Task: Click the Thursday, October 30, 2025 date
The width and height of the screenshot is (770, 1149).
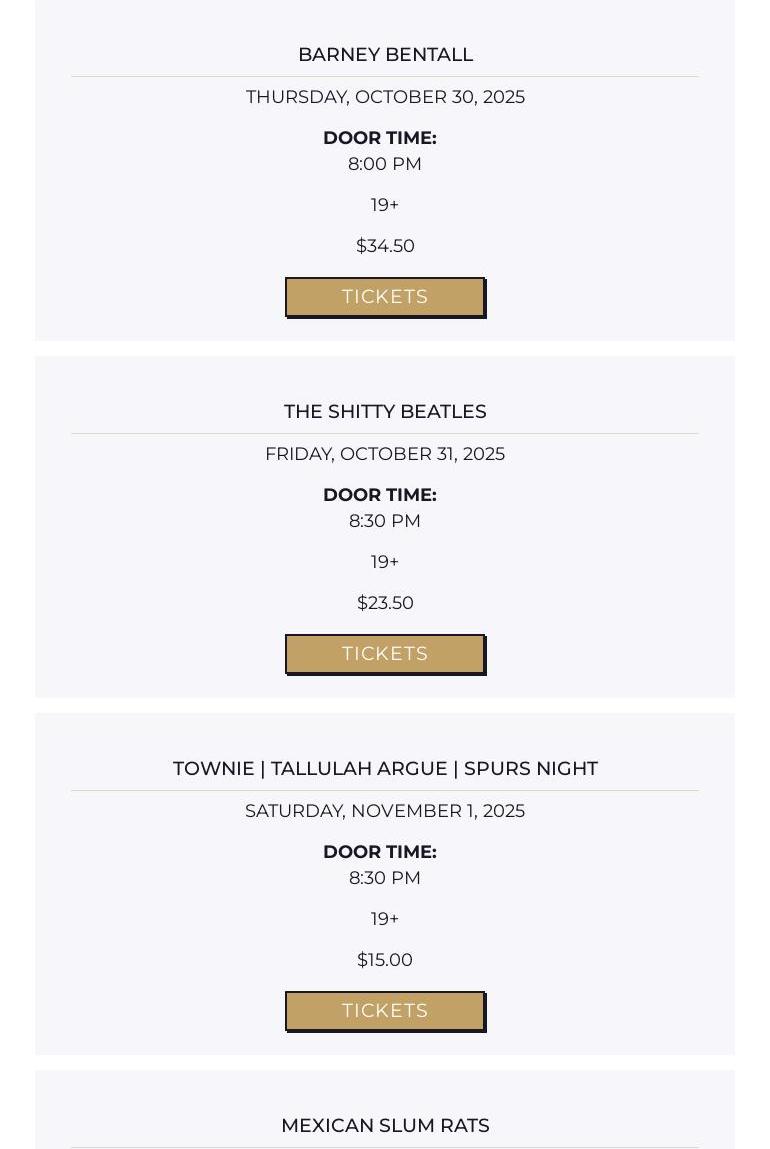Action: click(x=385, y=97)
